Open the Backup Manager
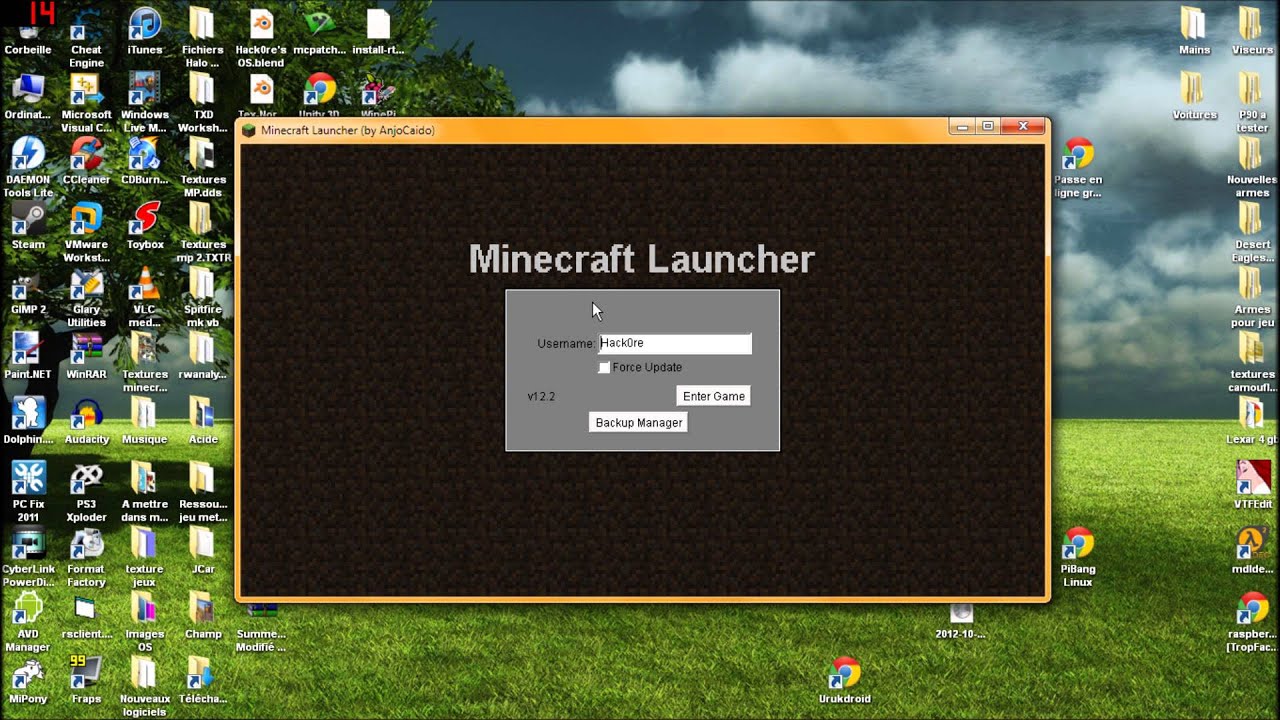 (x=639, y=422)
